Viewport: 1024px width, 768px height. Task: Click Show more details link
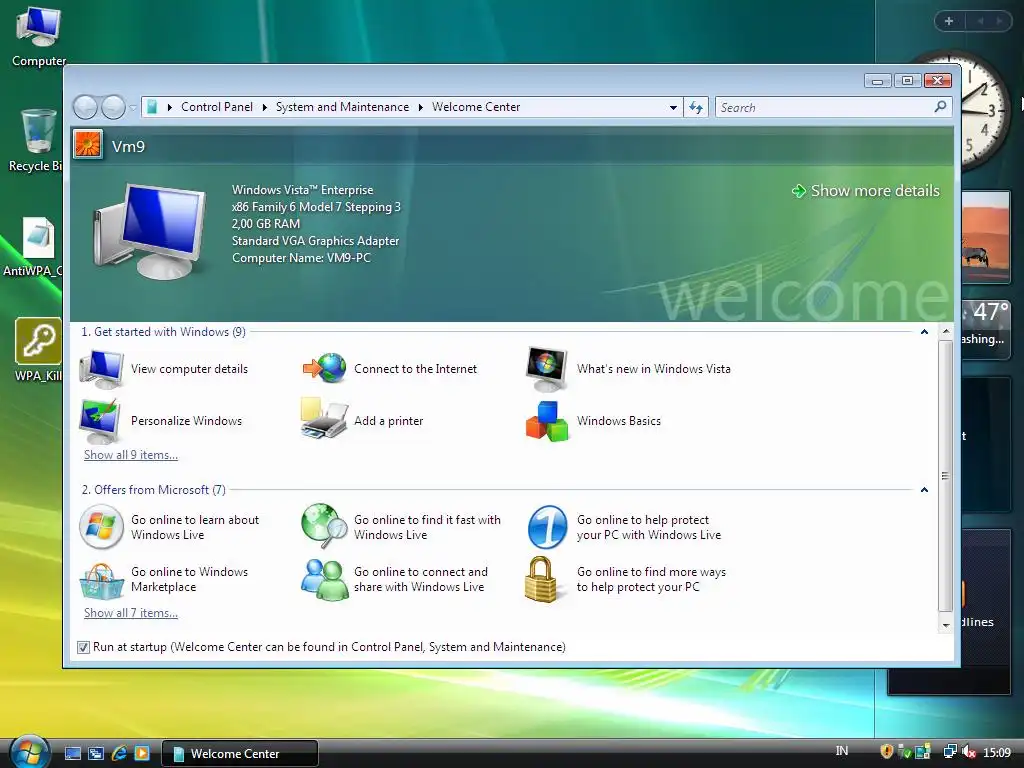[866, 191]
